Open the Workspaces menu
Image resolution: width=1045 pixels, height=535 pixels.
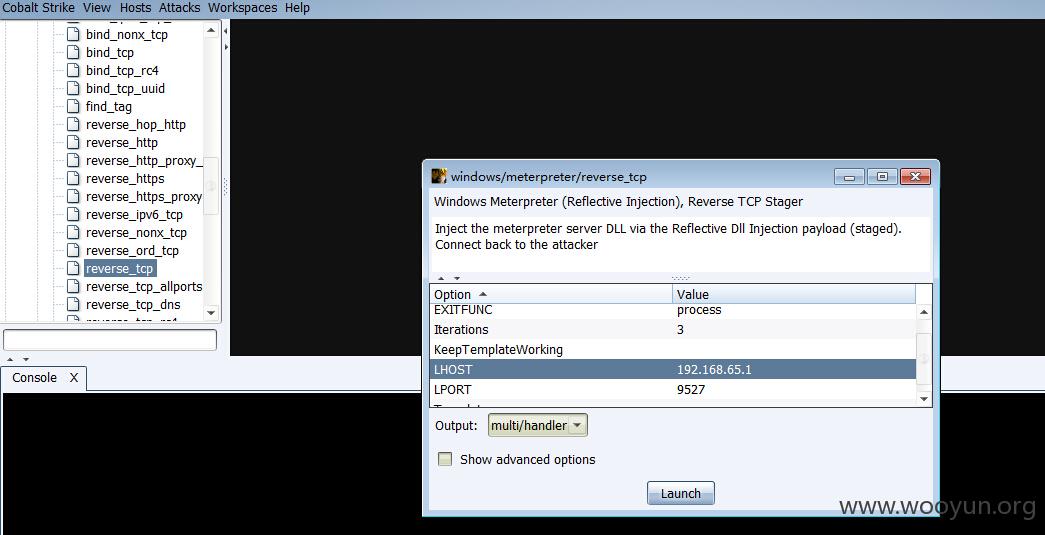[x=243, y=8]
